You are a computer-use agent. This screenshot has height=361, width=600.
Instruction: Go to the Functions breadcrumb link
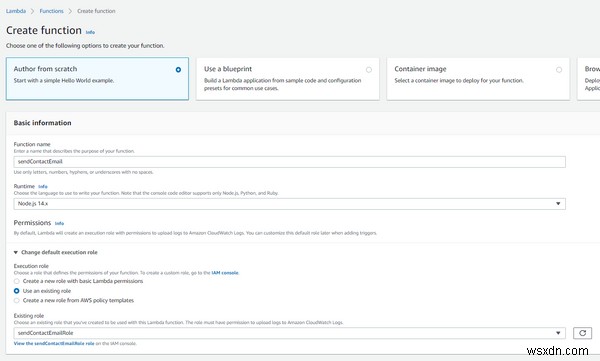[51, 11]
